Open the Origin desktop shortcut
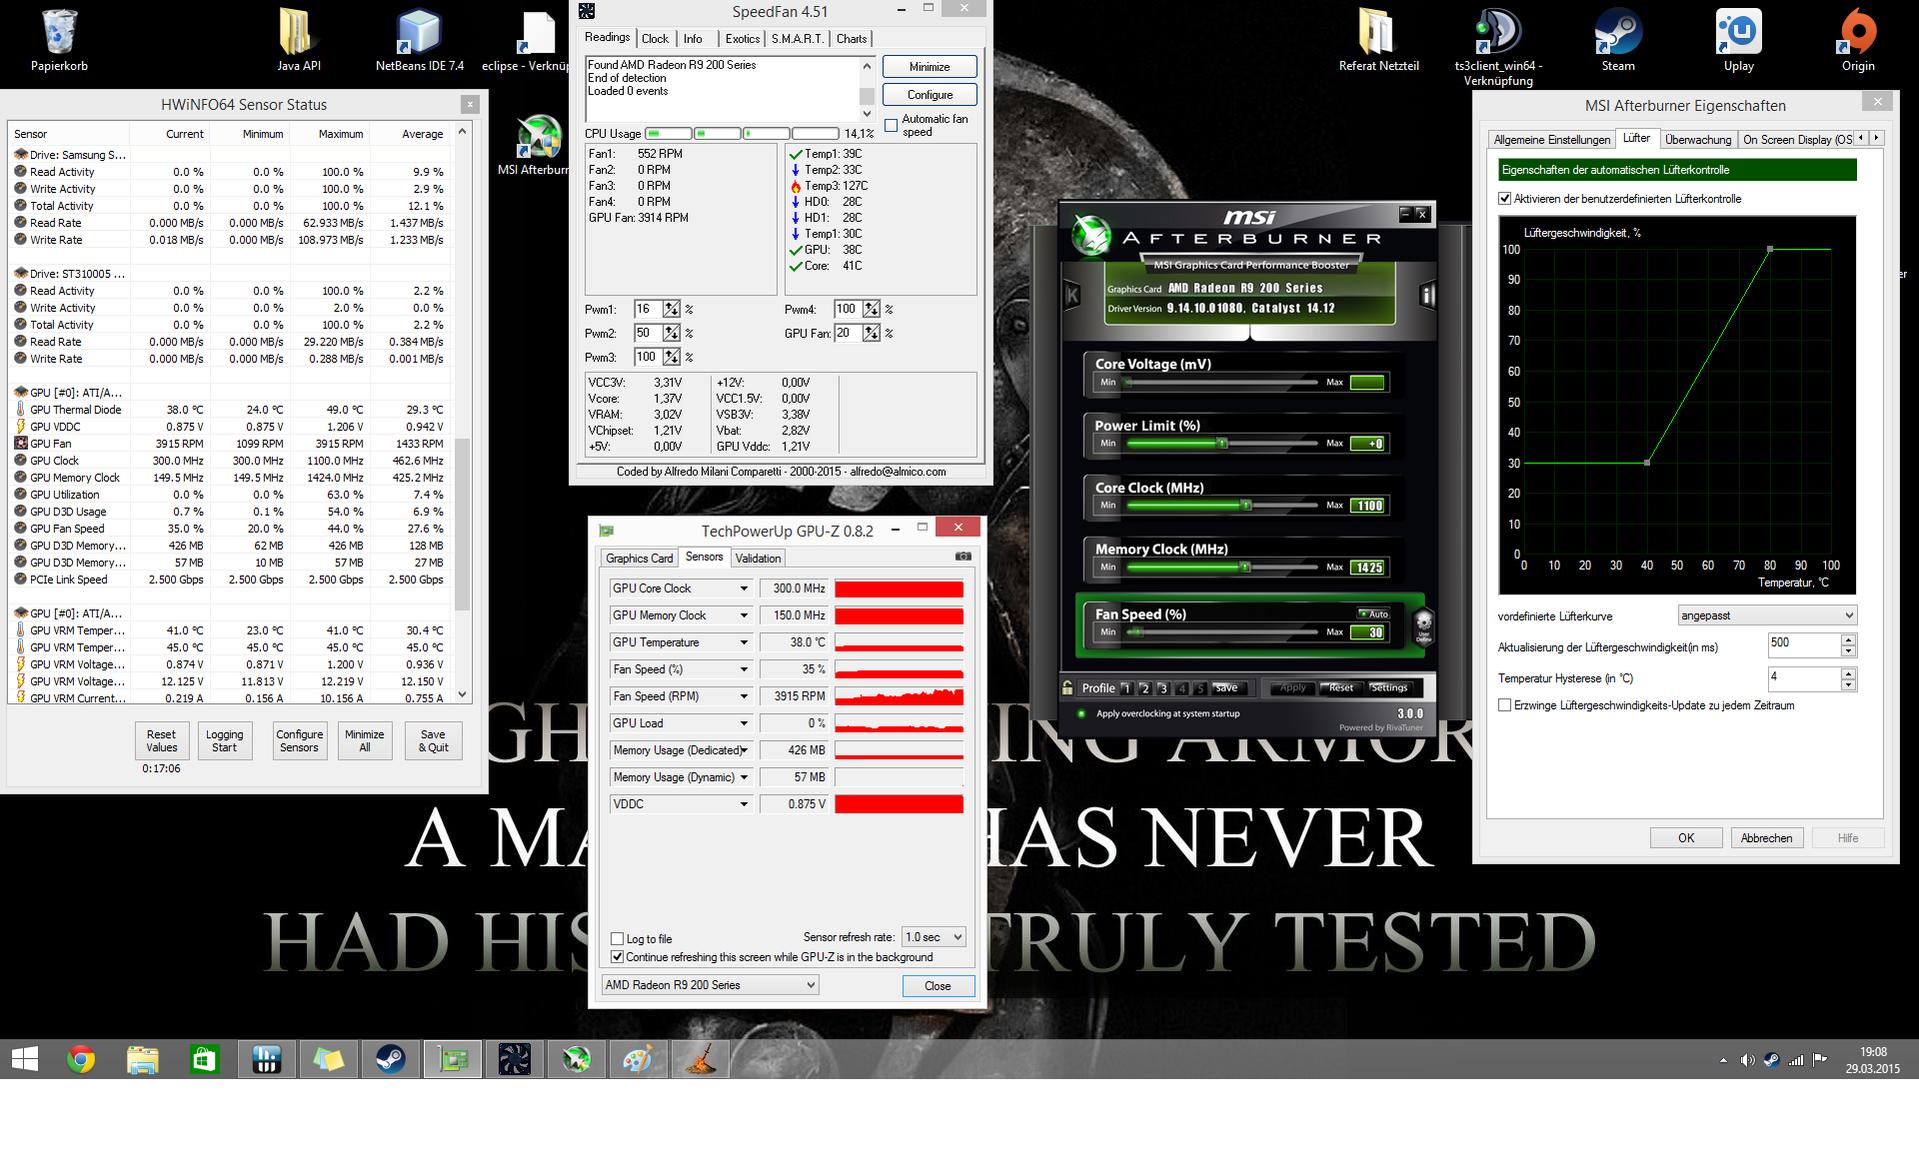 1858,40
